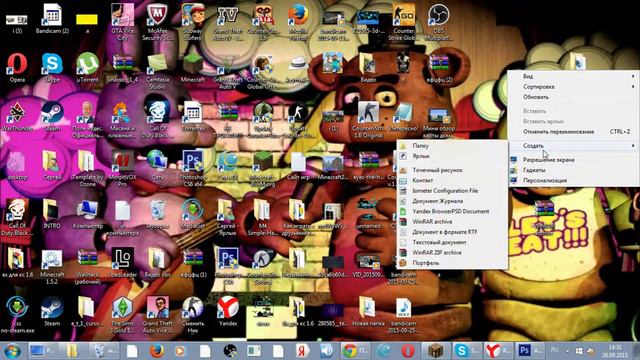Image resolution: width=640 pixels, height=360 pixels.
Task: Open Windows Explorer folder in taskbar
Action: 72,351
